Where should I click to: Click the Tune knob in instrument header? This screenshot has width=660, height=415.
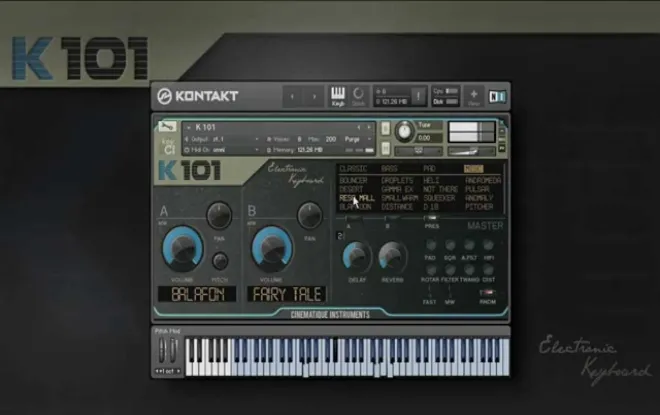[405, 131]
